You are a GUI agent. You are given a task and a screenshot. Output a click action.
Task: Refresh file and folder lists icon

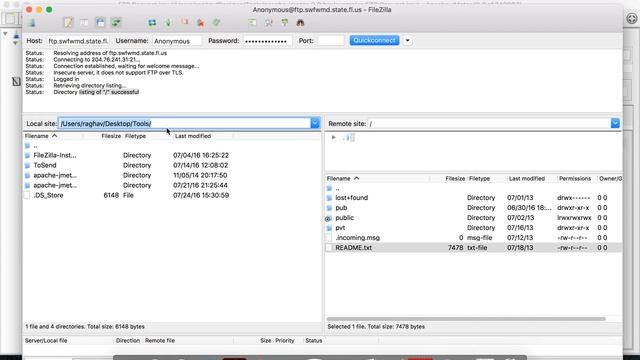click(152, 23)
